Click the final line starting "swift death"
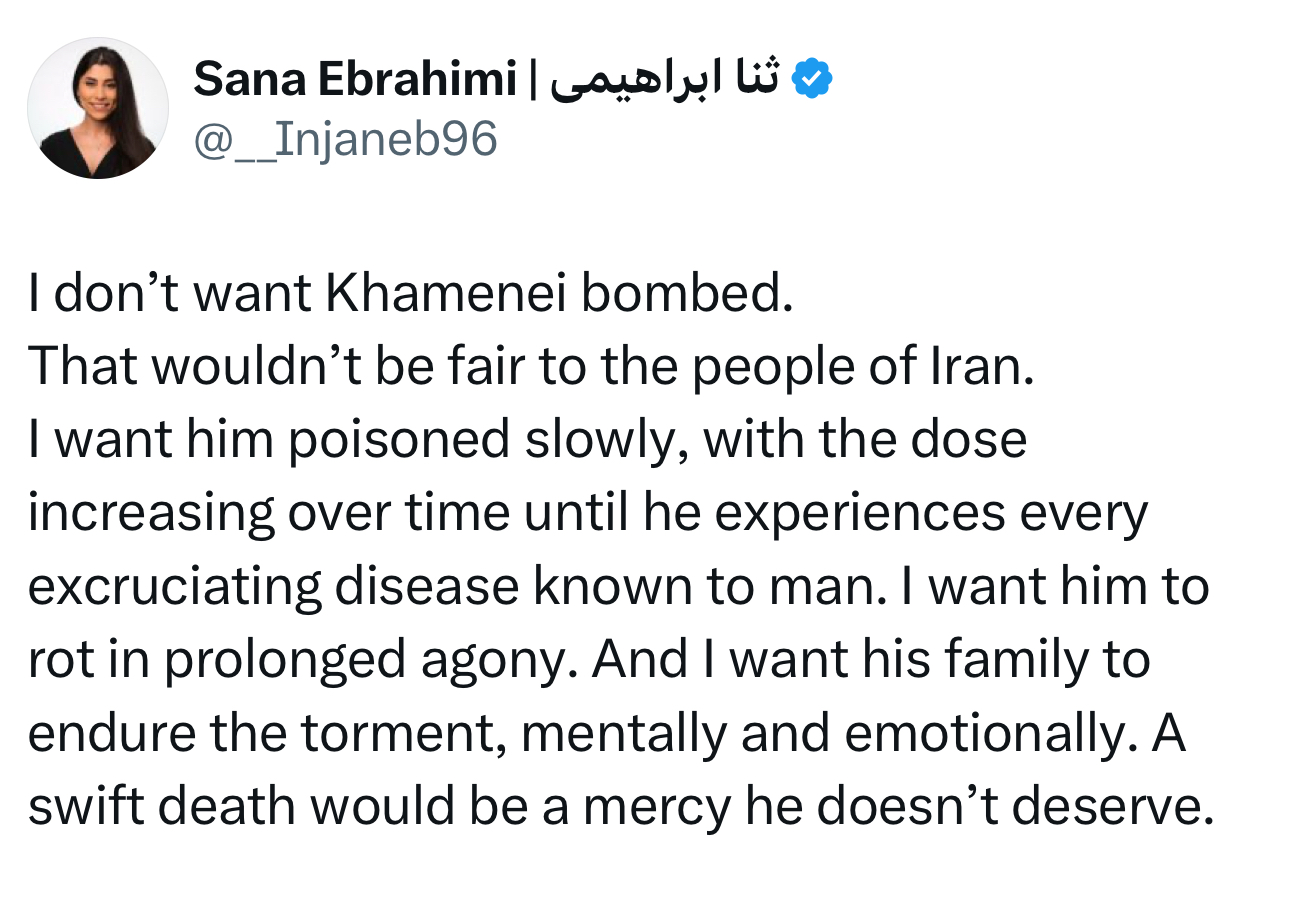The image size is (1290, 910). 620,806
